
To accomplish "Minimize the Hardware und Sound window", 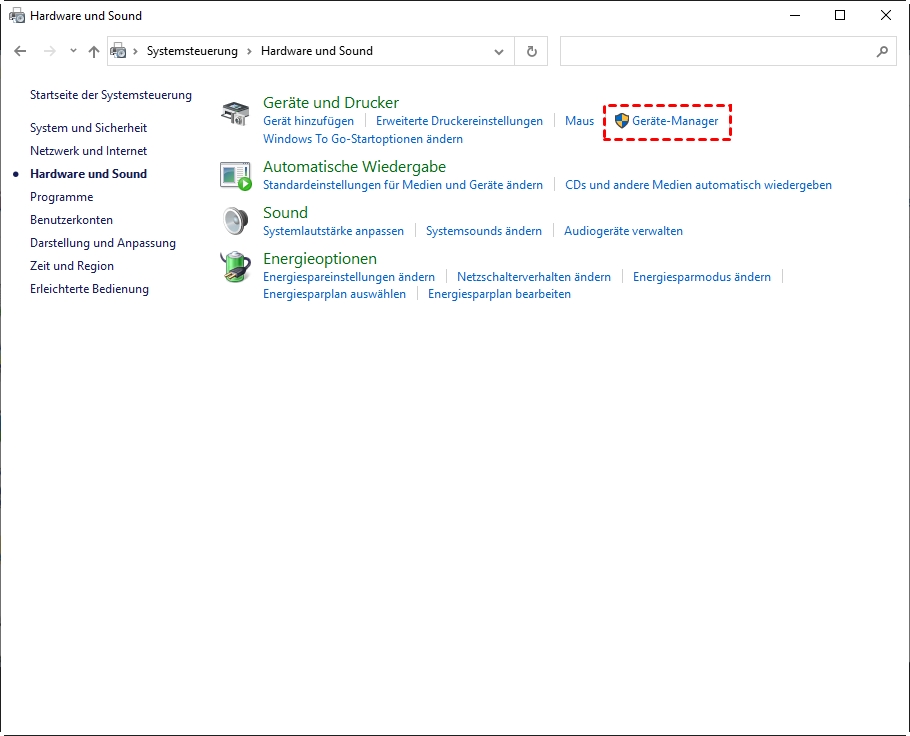I will [795, 16].
